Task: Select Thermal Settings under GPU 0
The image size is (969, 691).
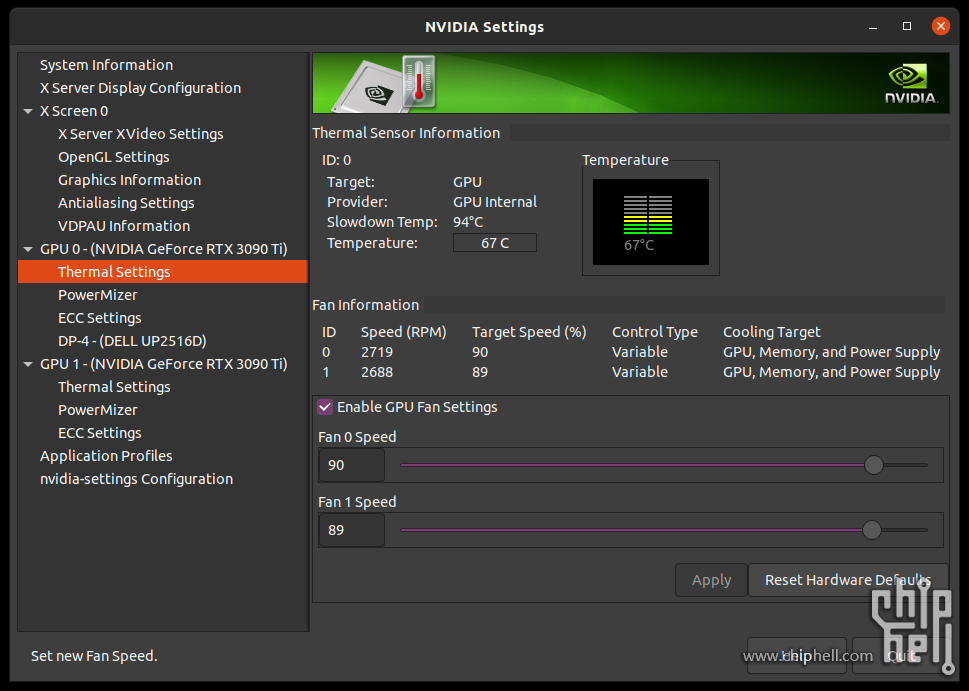Action: [163, 272]
